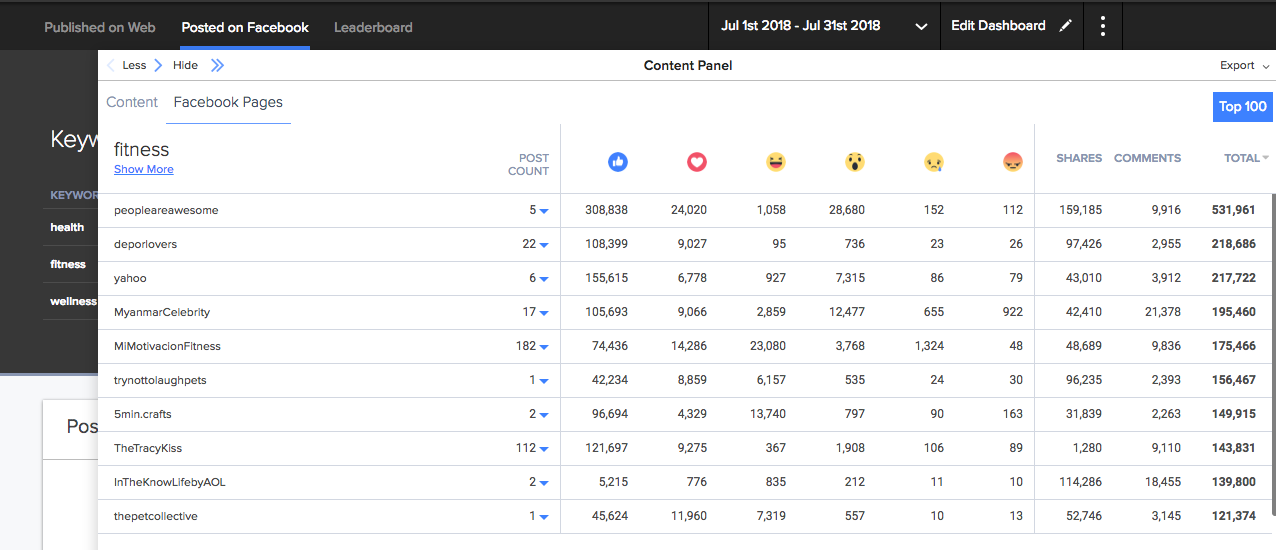
Task: Sort by COMMENTS column header
Action: point(1147,158)
